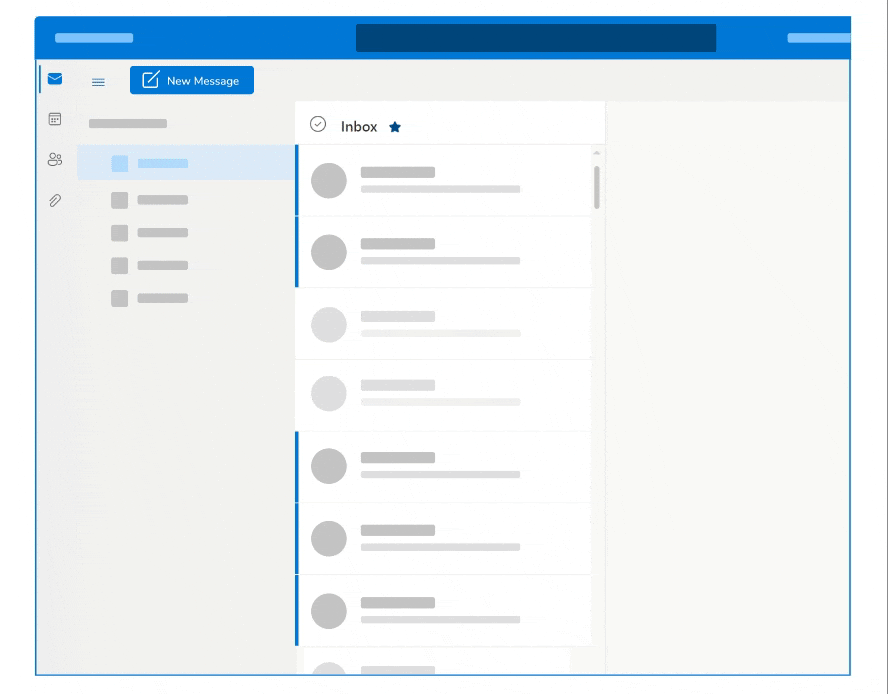Click the sender avatar of the second message
This screenshot has width=888, height=694.
pos(329,252)
